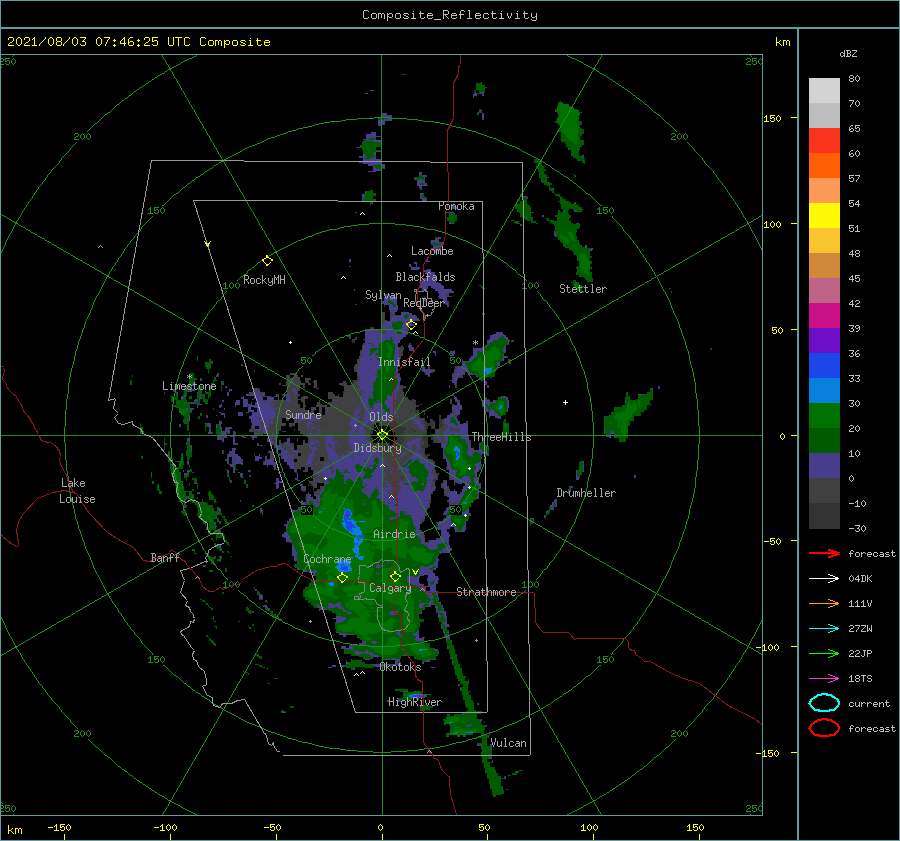
Task: Click the Limestone label
Action: tap(189, 386)
